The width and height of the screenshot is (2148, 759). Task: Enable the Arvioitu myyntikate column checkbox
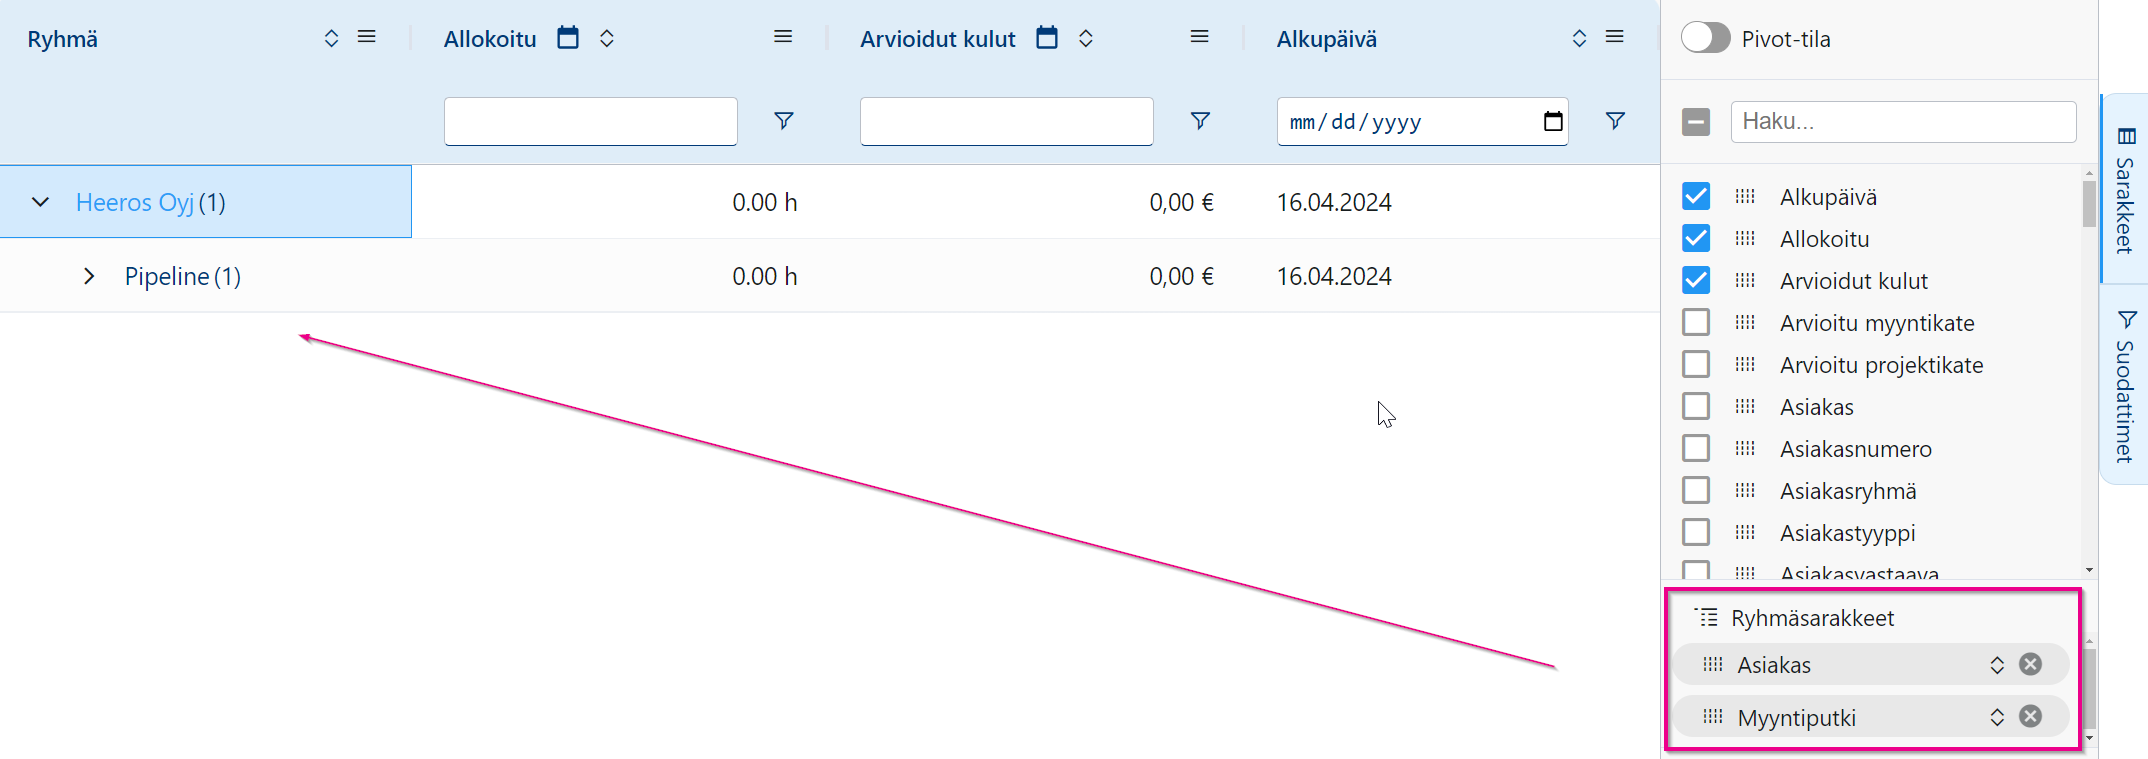(x=1696, y=322)
